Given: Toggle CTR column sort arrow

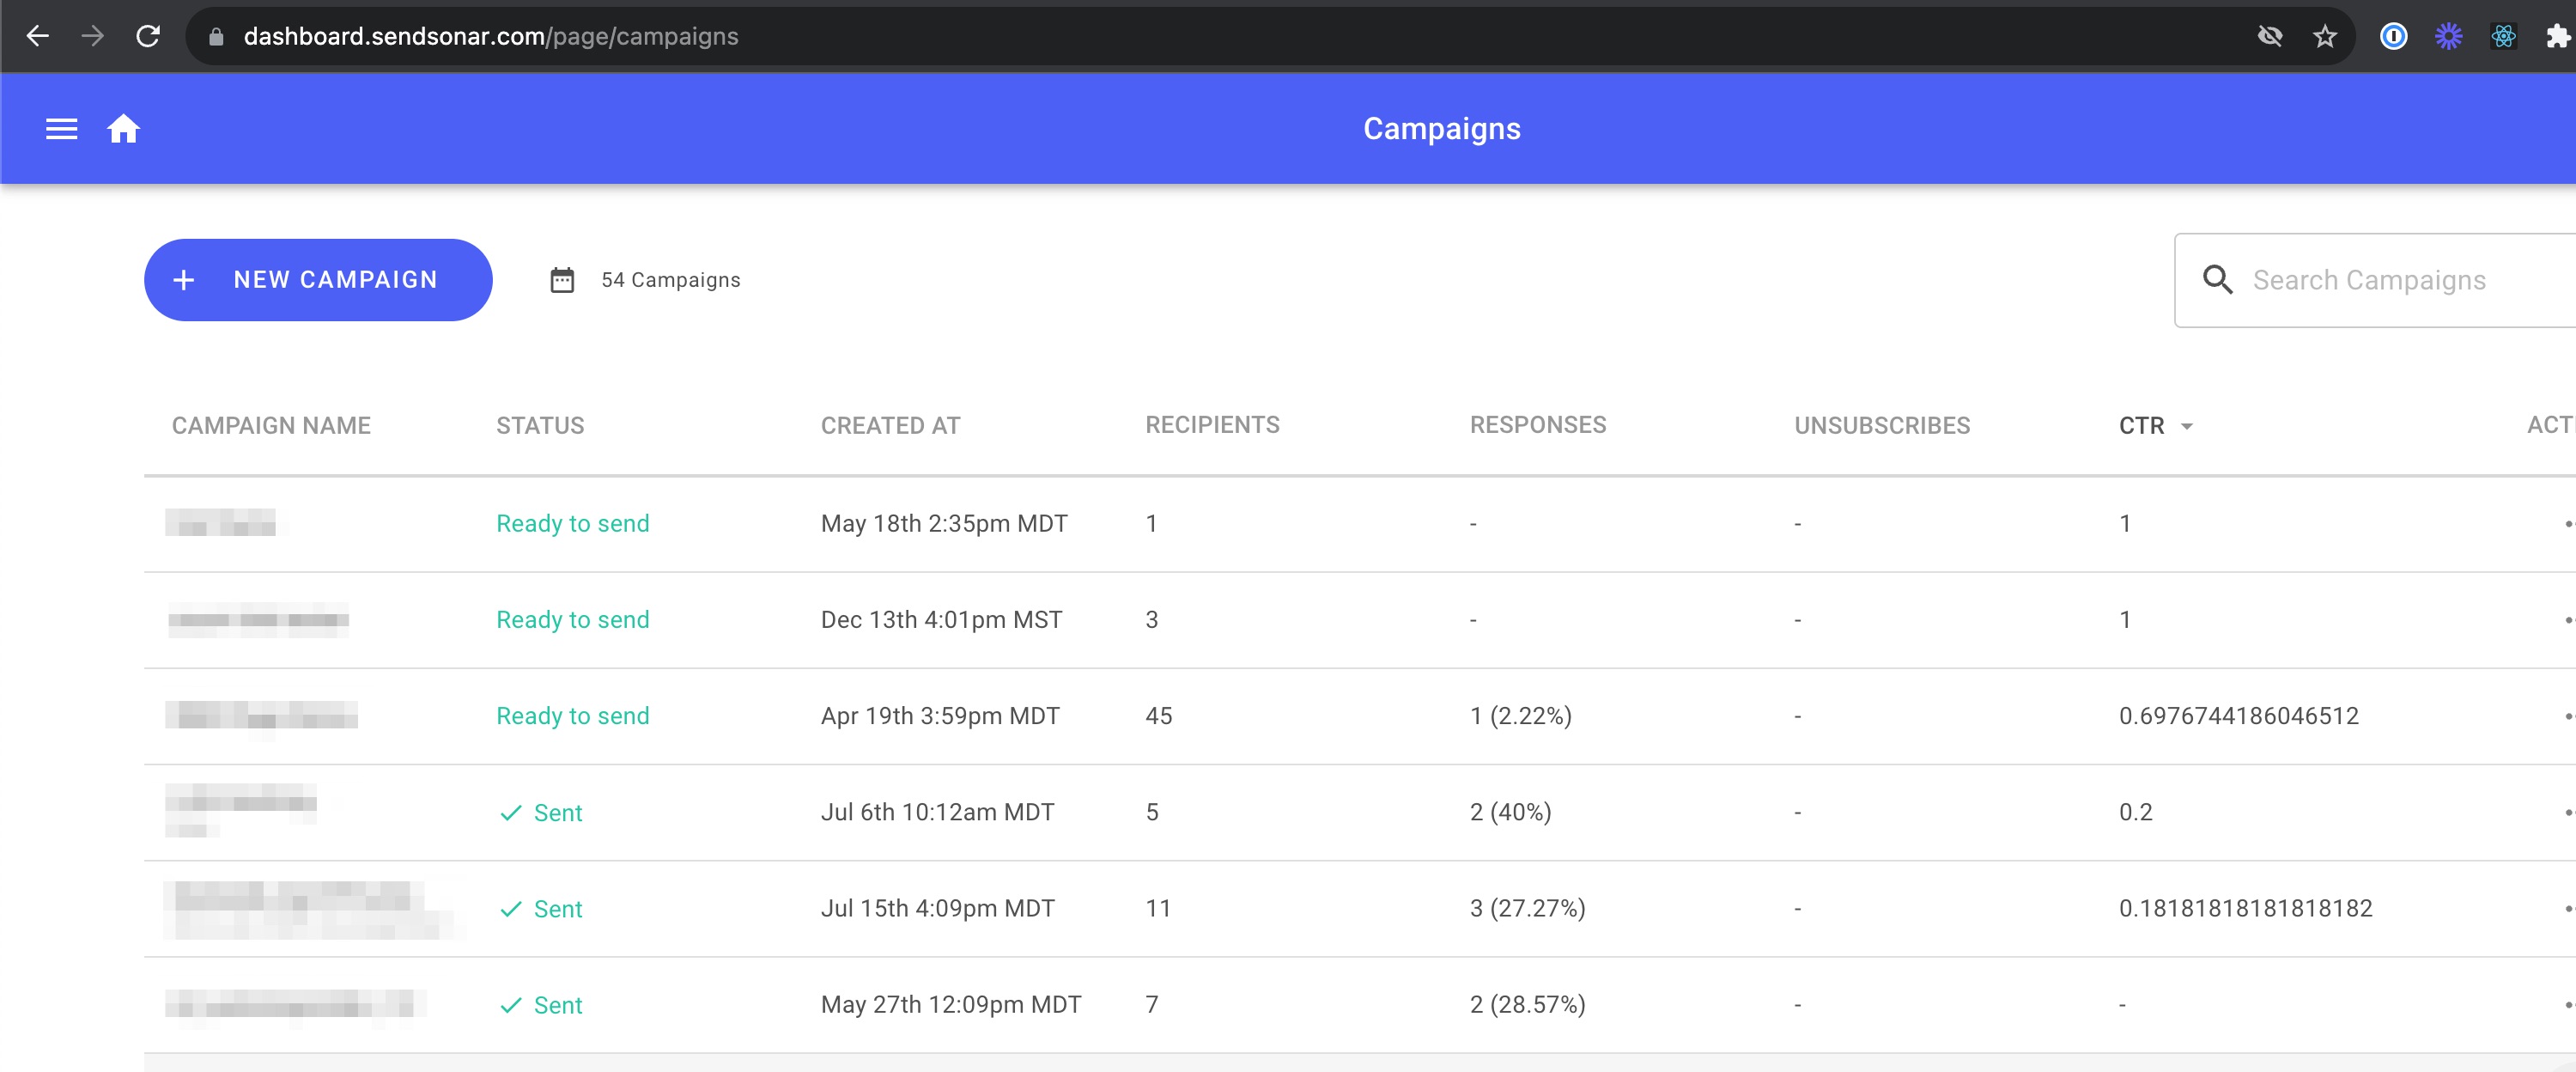Looking at the screenshot, I should [x=2186, y=427].
